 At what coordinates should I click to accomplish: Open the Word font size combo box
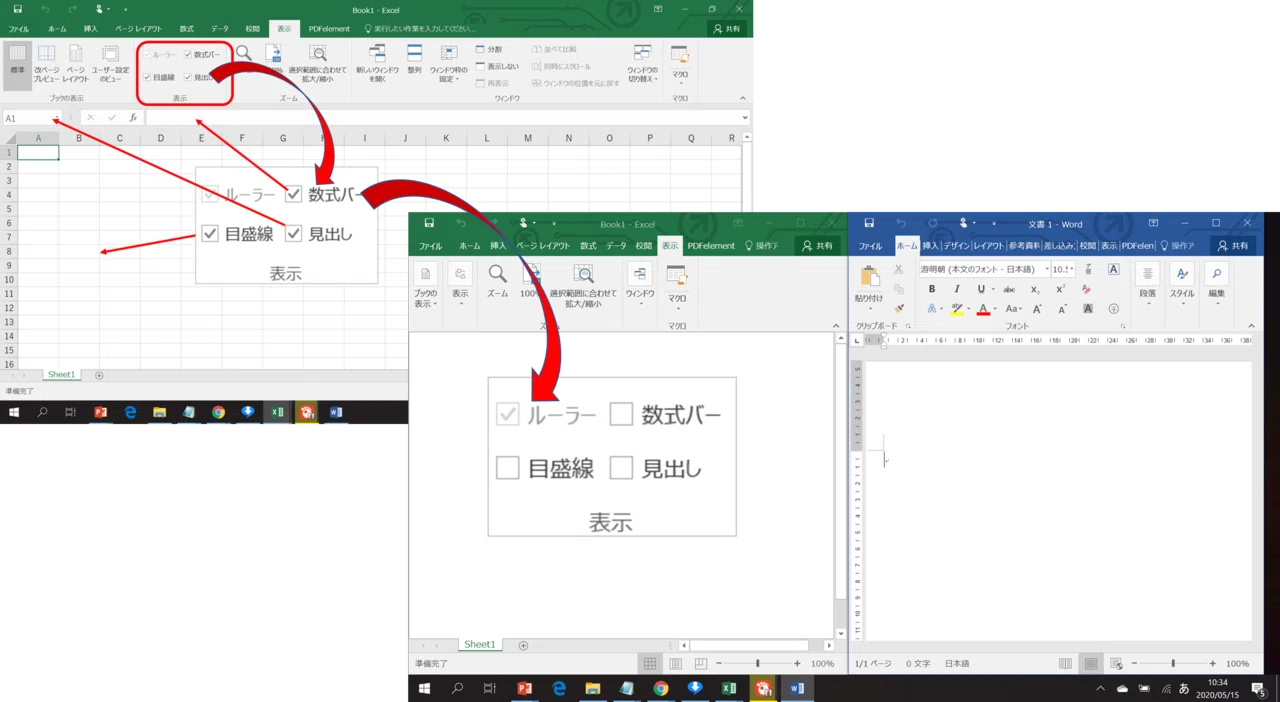pyautogui.click(x=1063, y=269)
